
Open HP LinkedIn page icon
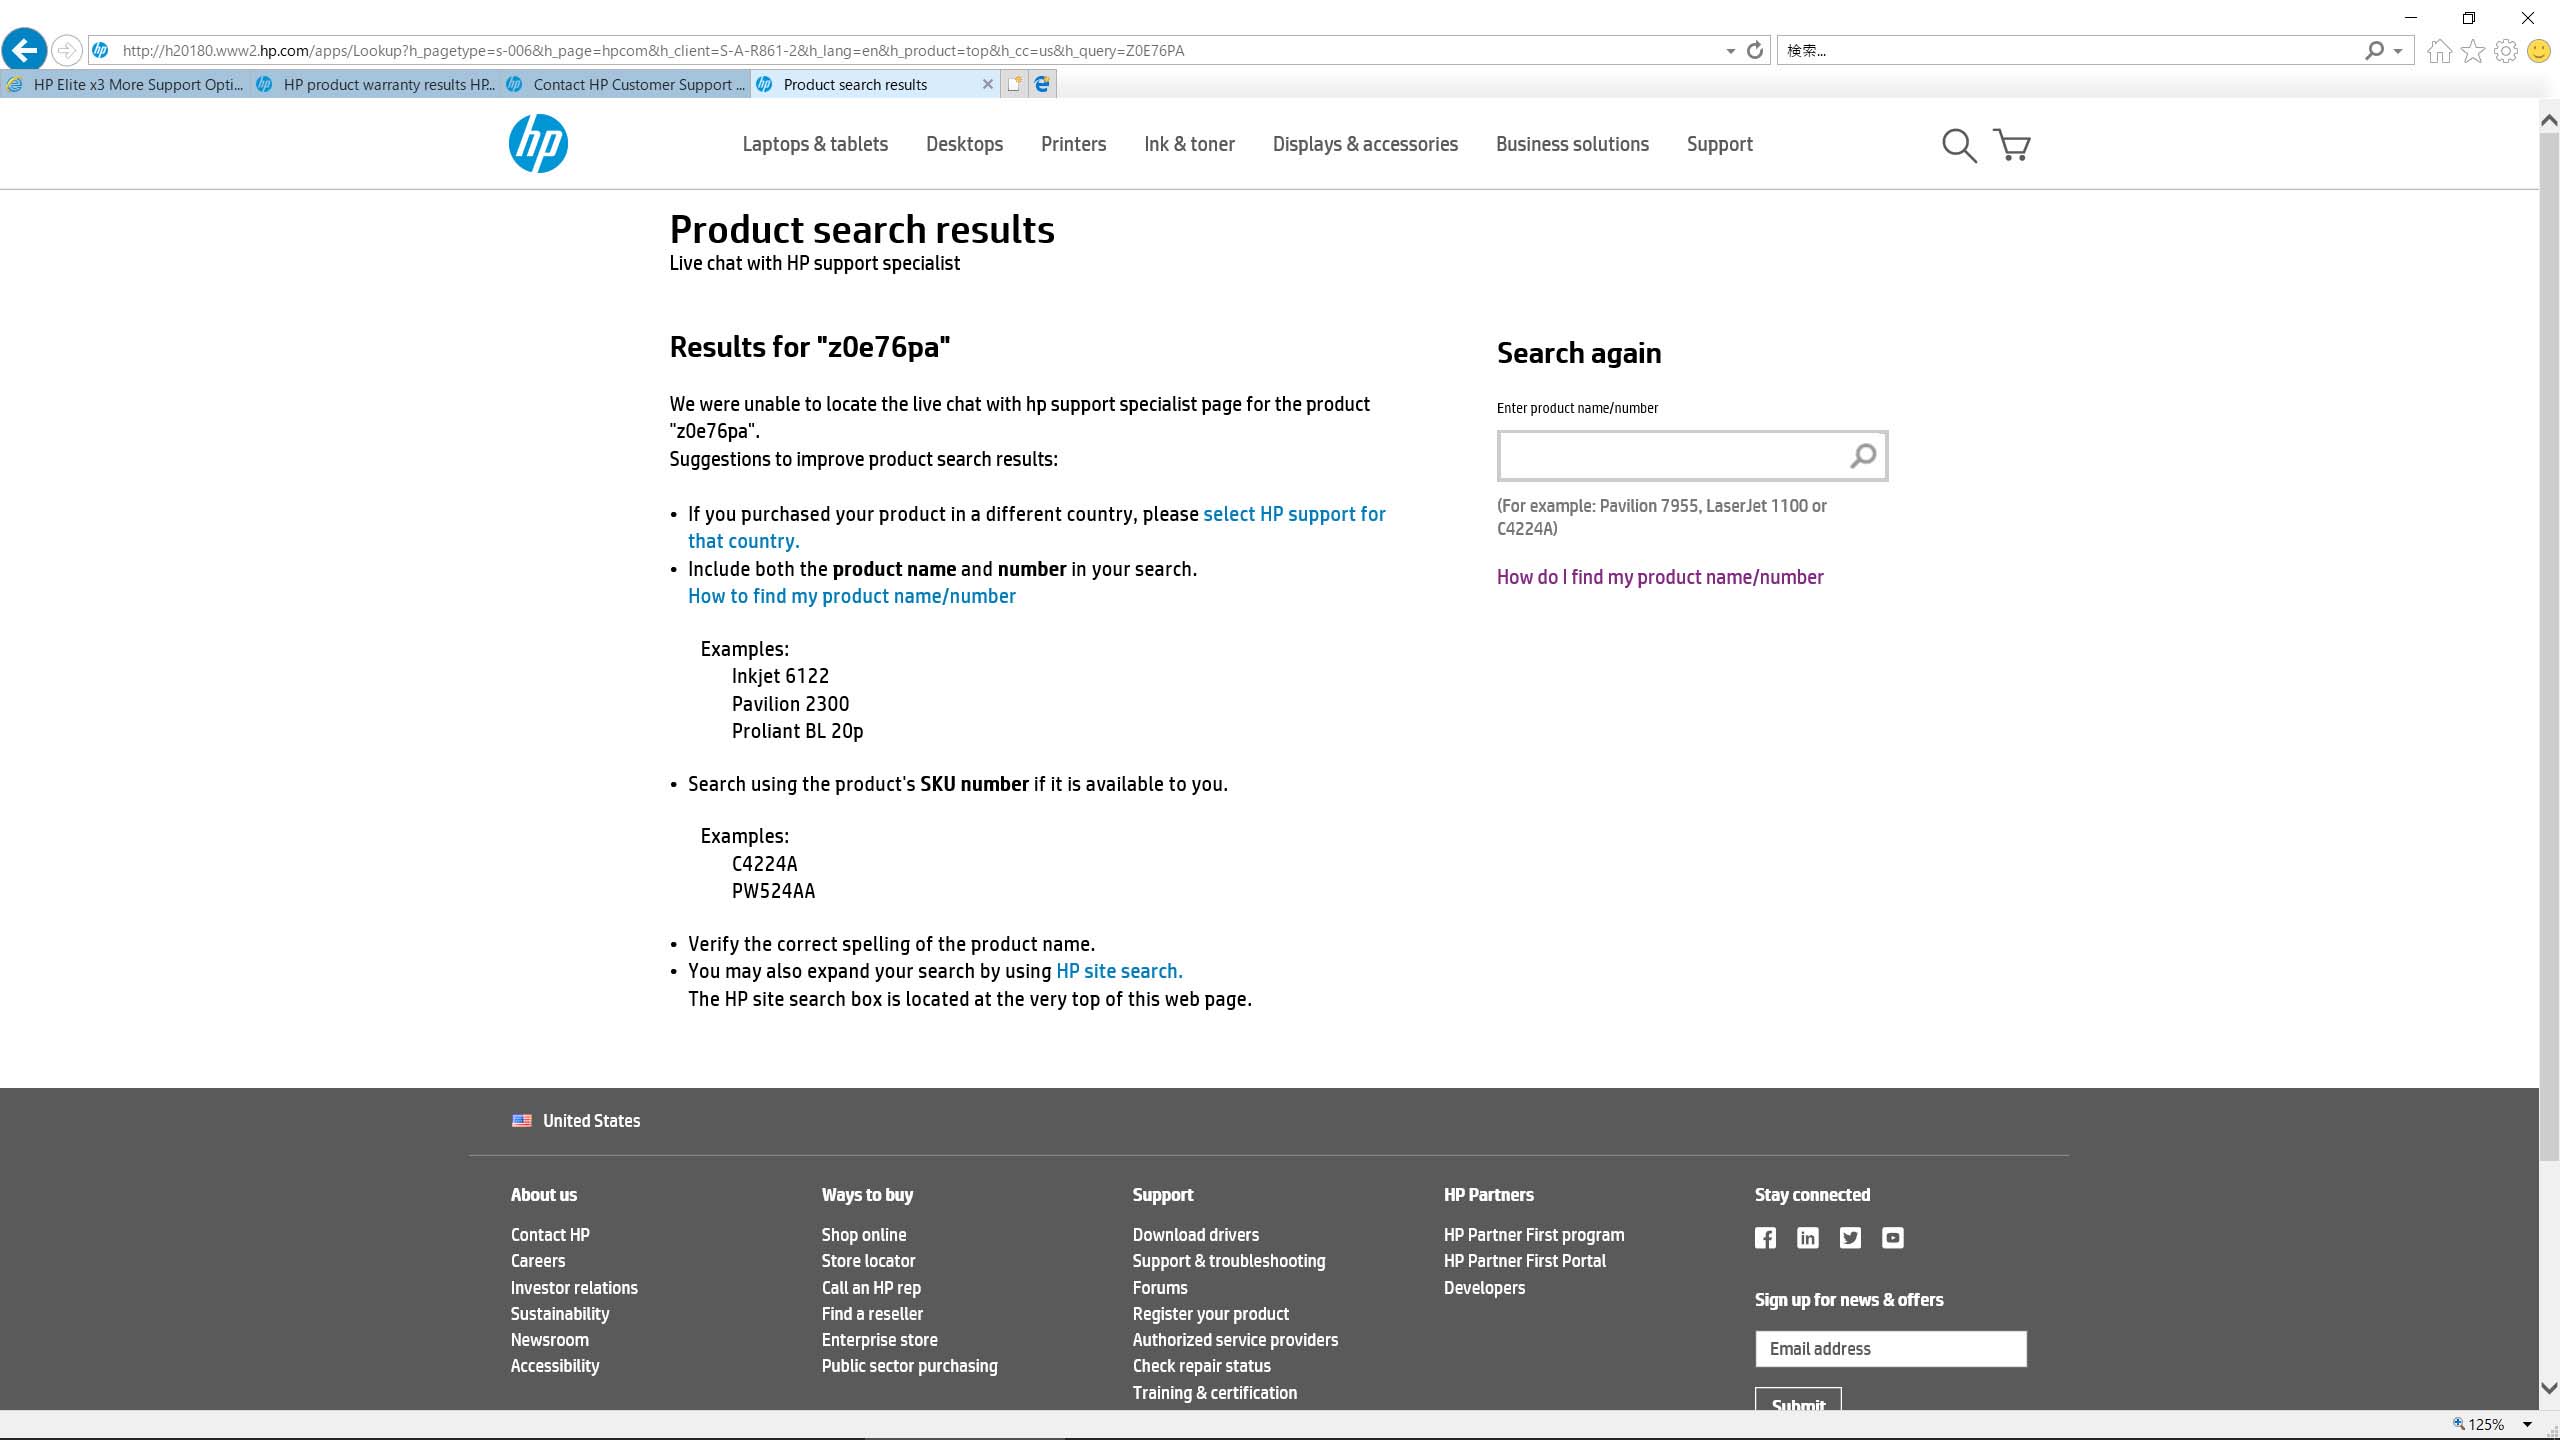1808,1238
